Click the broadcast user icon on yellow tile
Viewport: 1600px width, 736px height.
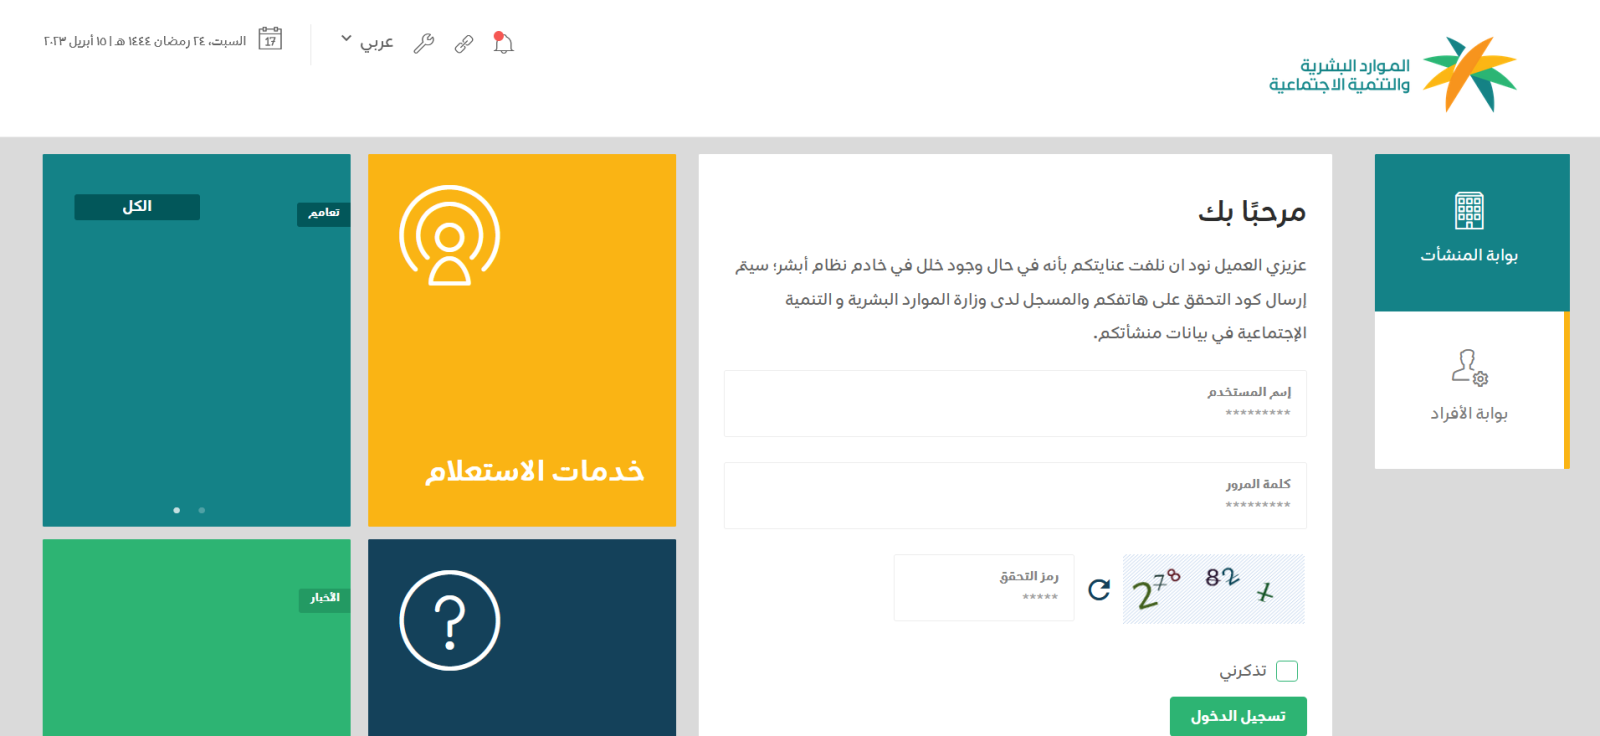click(x=450, y=236)
